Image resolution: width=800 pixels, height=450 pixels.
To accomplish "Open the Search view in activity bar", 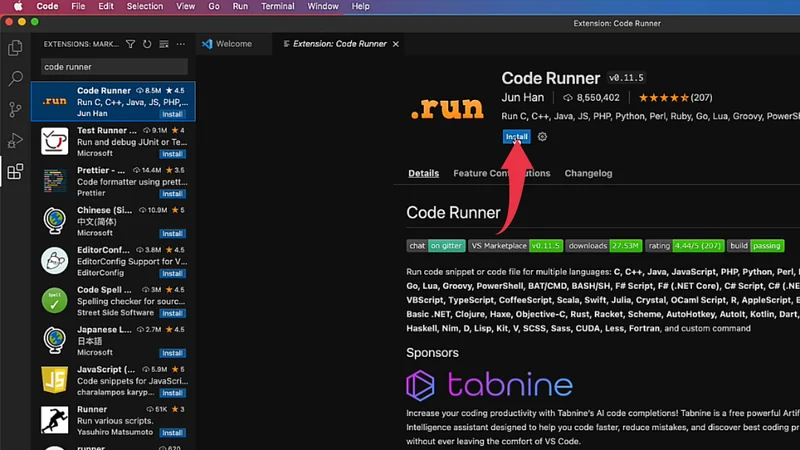I will (15, 78).
